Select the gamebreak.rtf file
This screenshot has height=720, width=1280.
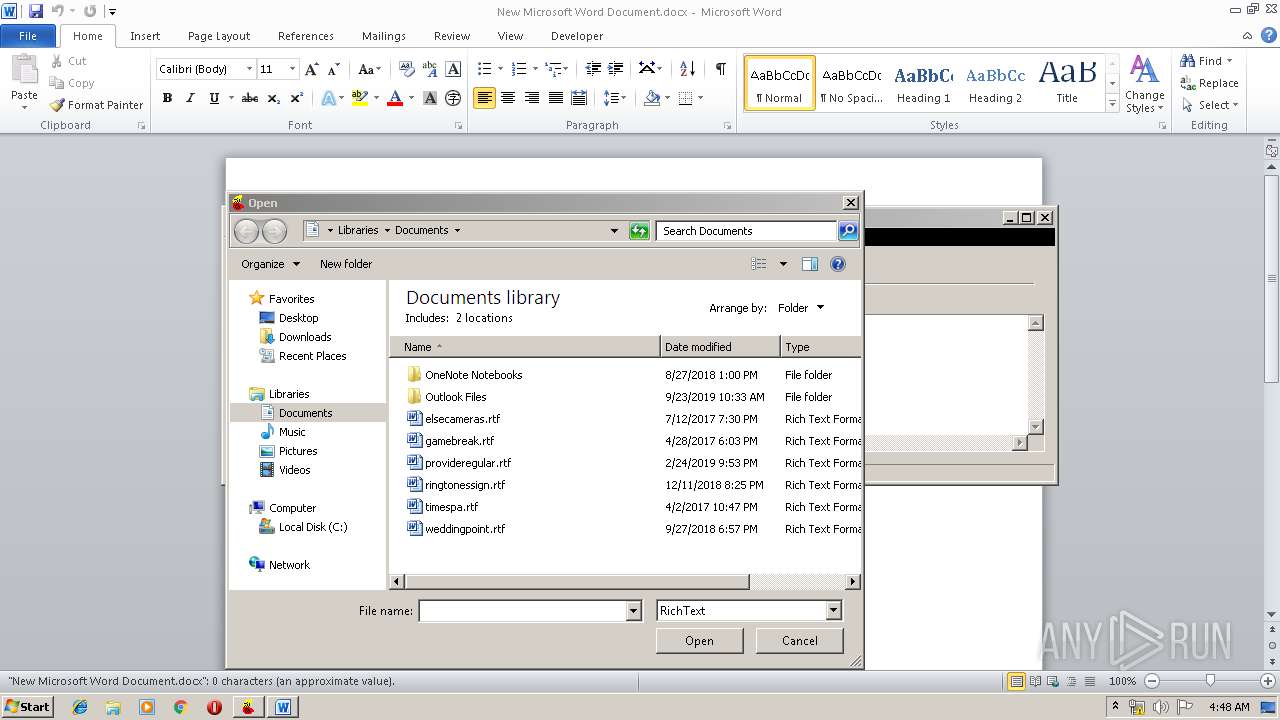coord(459,441)
